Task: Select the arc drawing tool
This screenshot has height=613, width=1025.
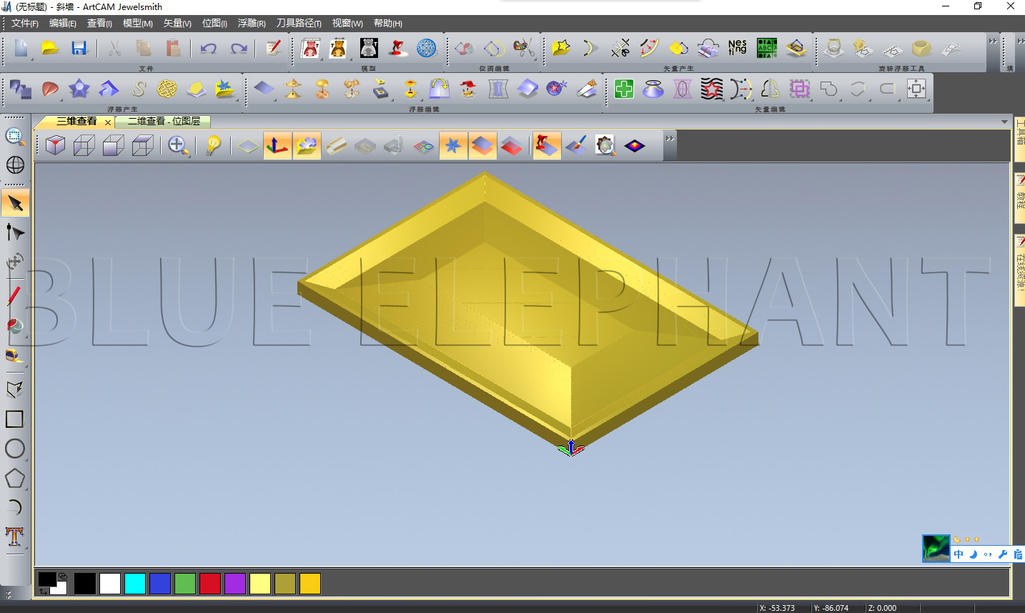Action: click(x=14, y=507)
